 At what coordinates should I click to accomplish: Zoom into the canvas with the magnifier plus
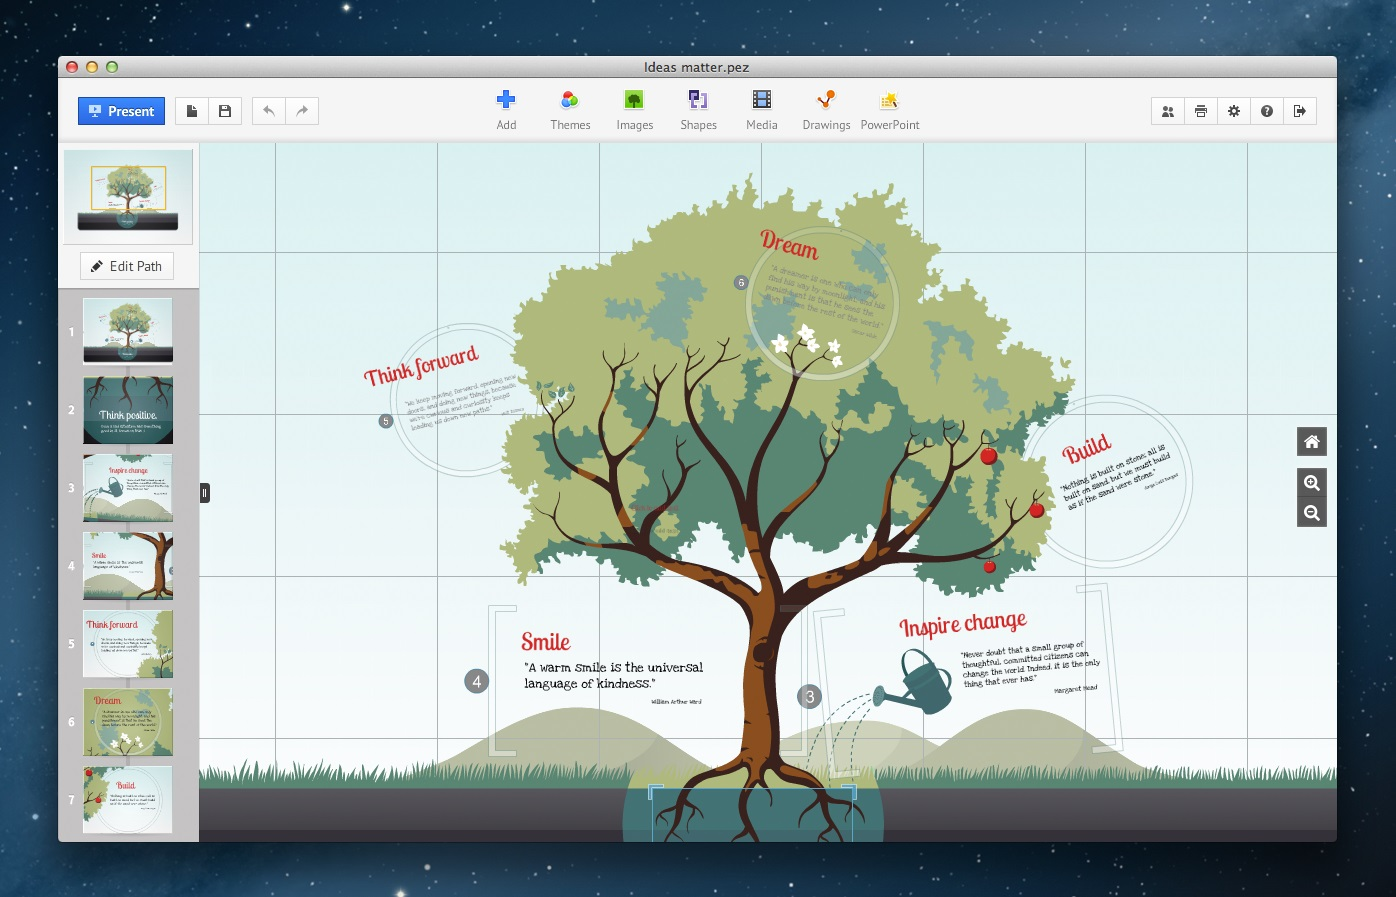(1311, 482)
